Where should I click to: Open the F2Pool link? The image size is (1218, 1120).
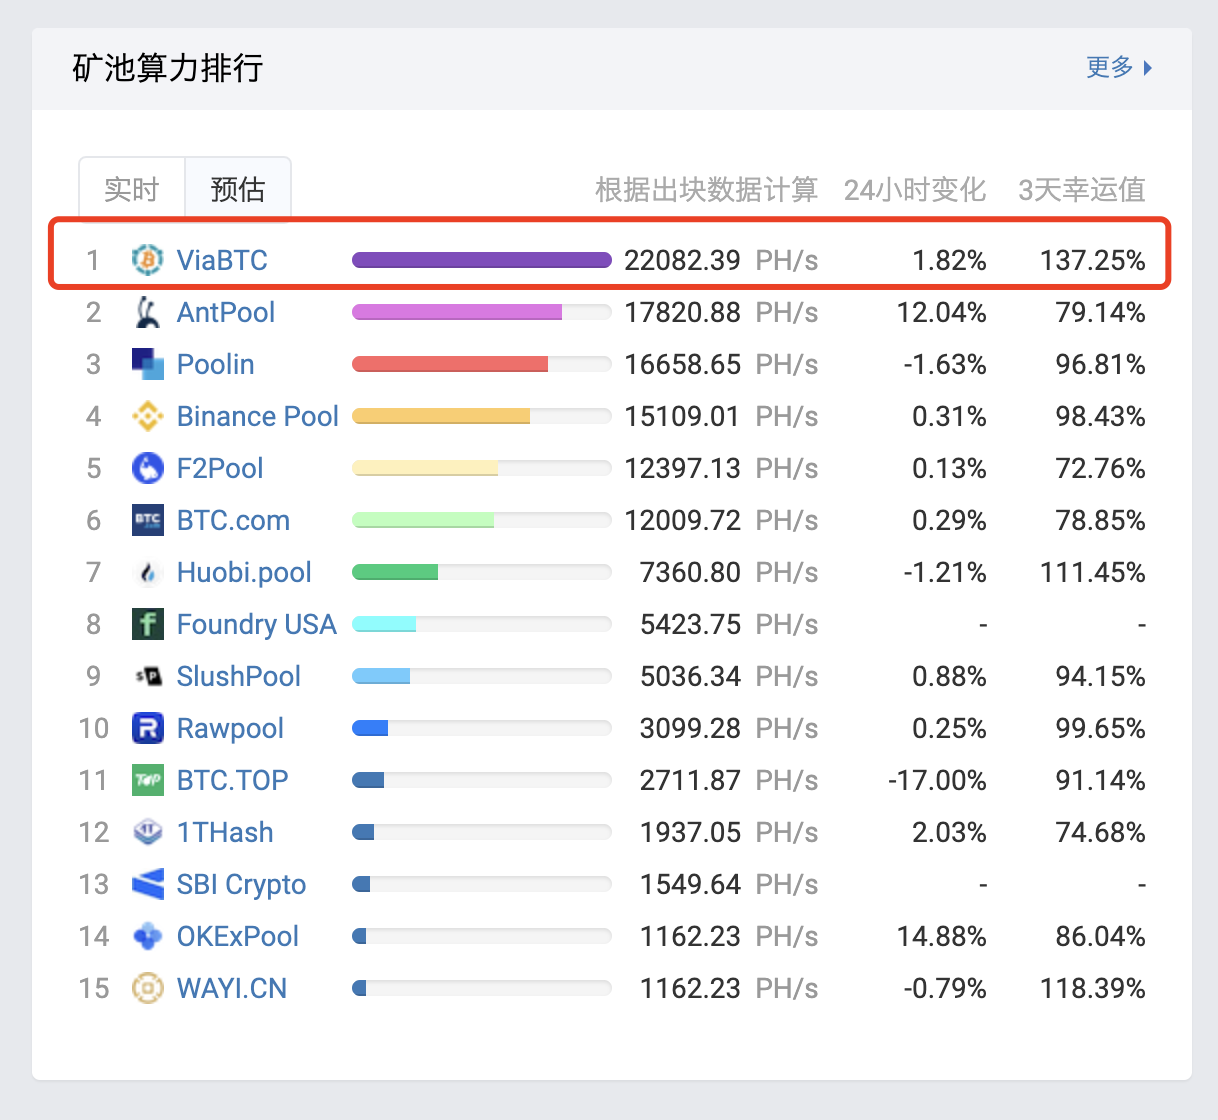220,468
